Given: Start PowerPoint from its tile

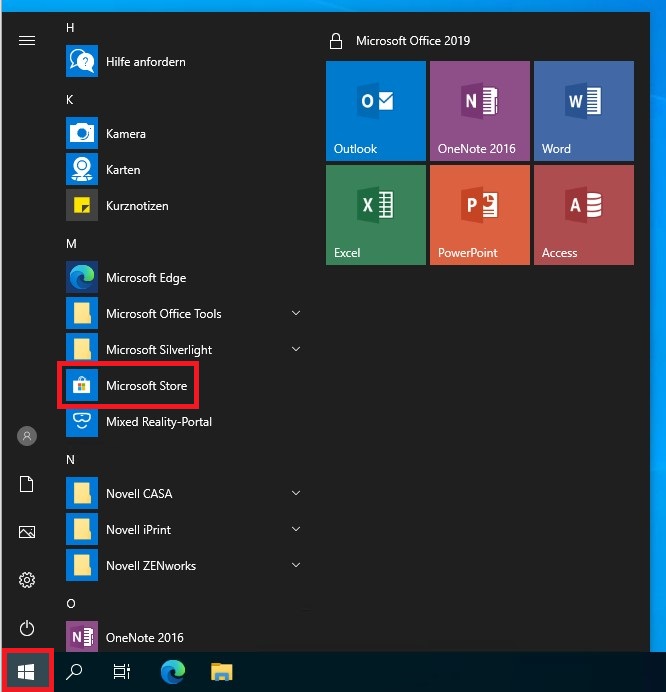Looking at the screenshot, I should click(x=480, y=215).
